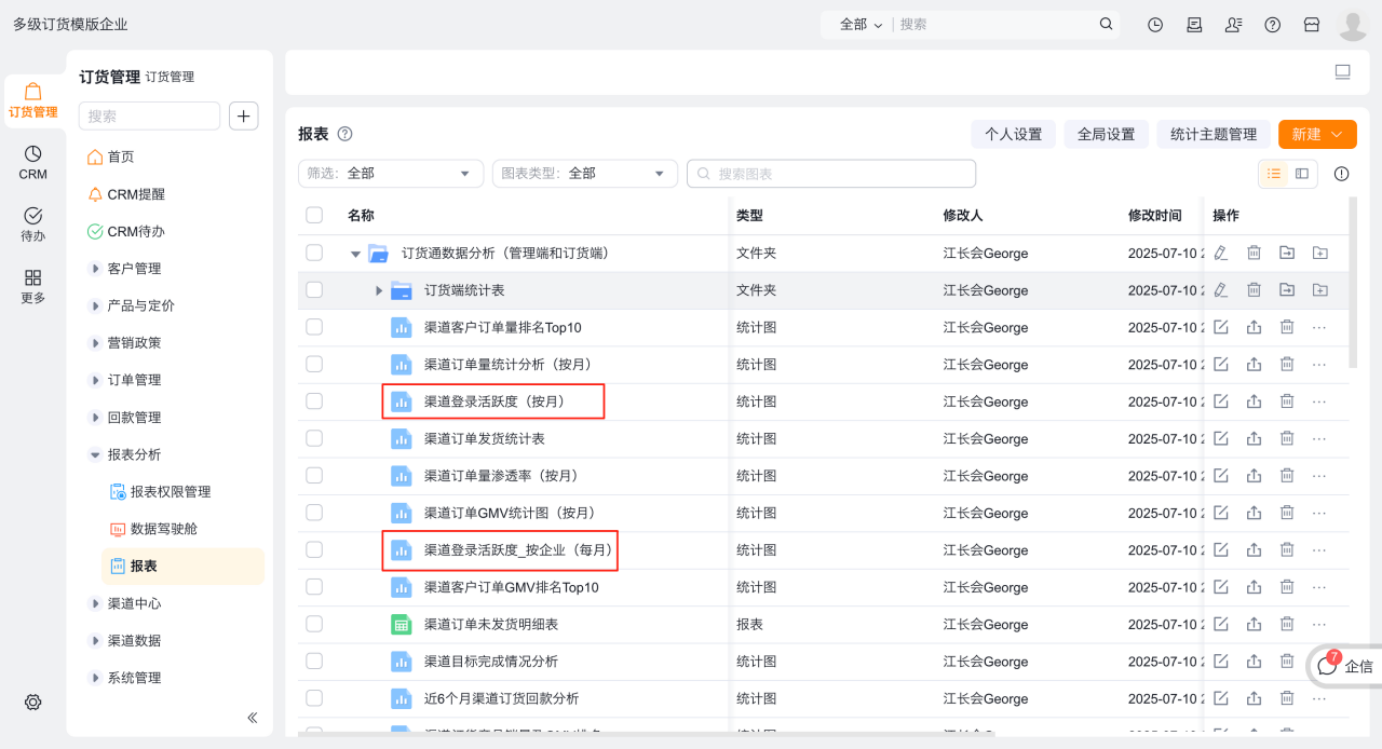
Task: Open the store icon in the top bar
Action: pos(1311,25)
